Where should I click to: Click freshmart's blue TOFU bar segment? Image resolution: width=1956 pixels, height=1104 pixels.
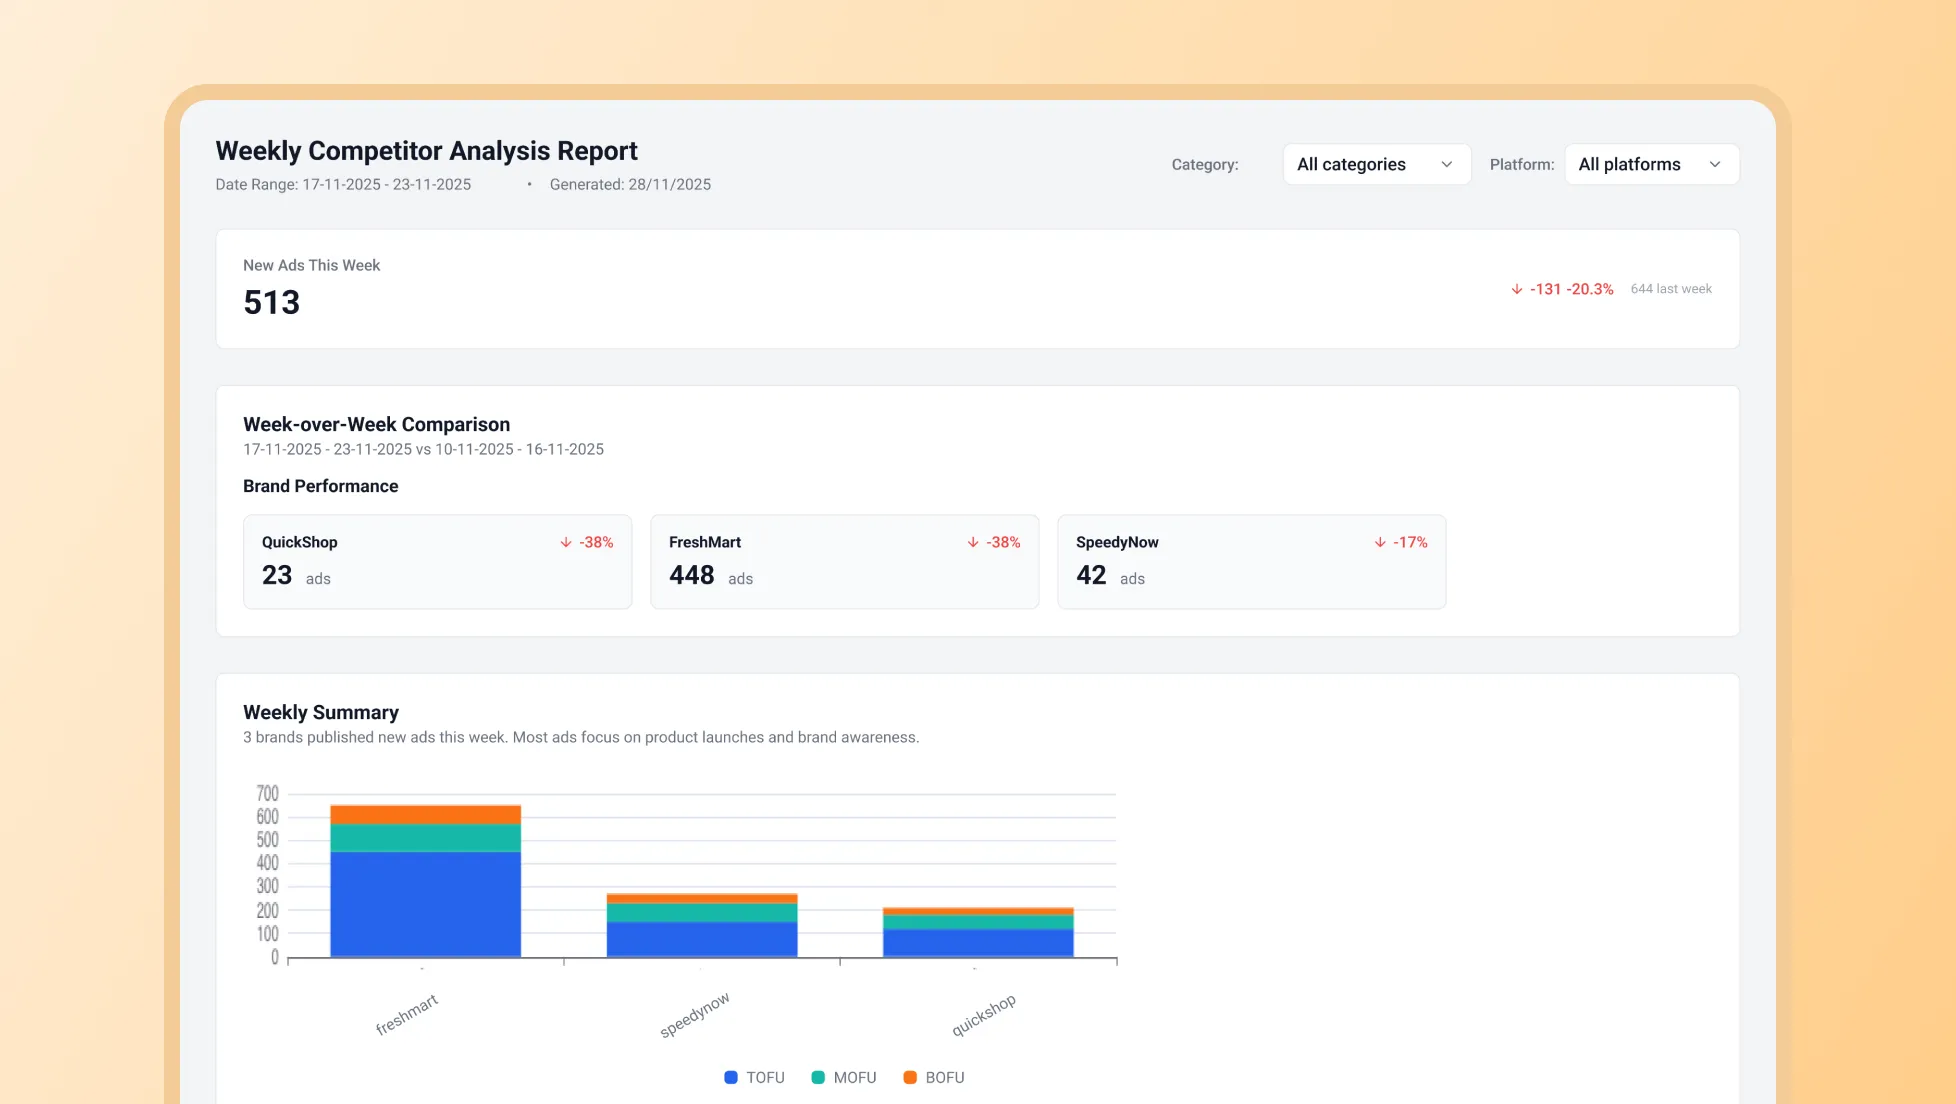pos(425,903)
